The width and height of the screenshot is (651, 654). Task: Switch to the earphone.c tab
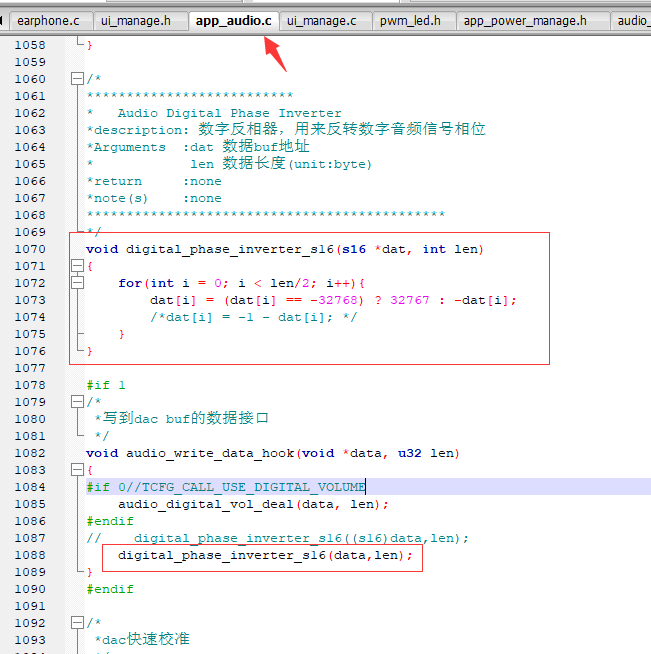pos(48,21)
